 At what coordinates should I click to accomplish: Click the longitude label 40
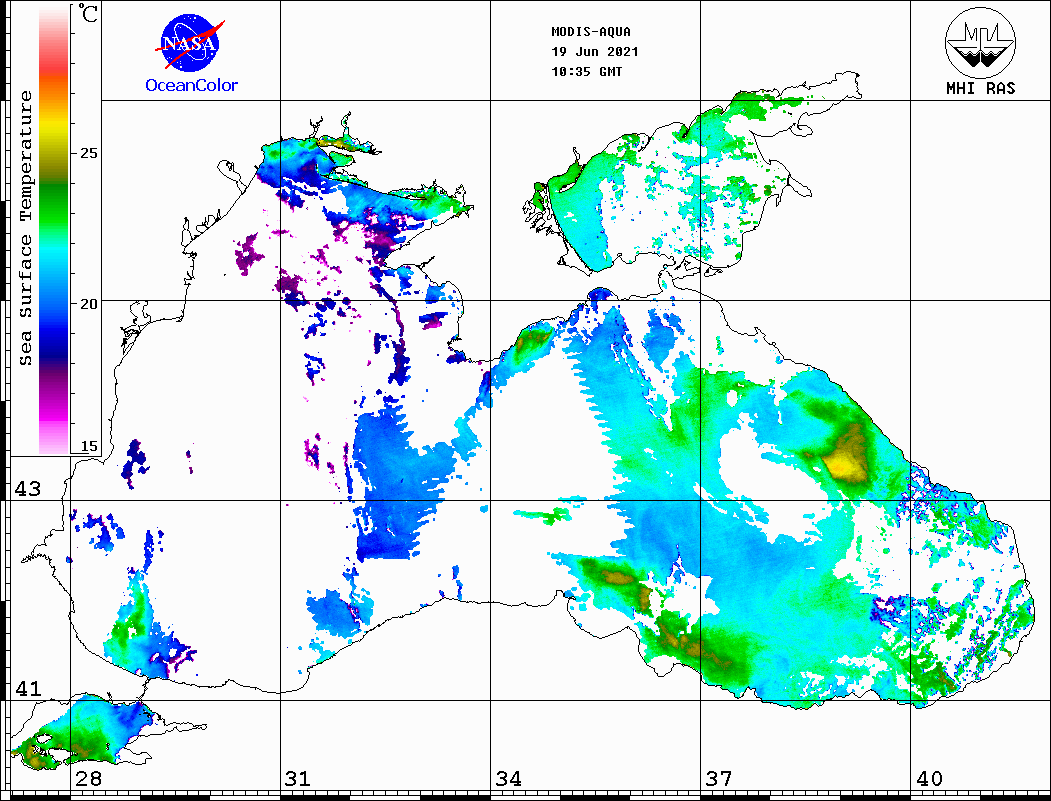pos(929,779)
